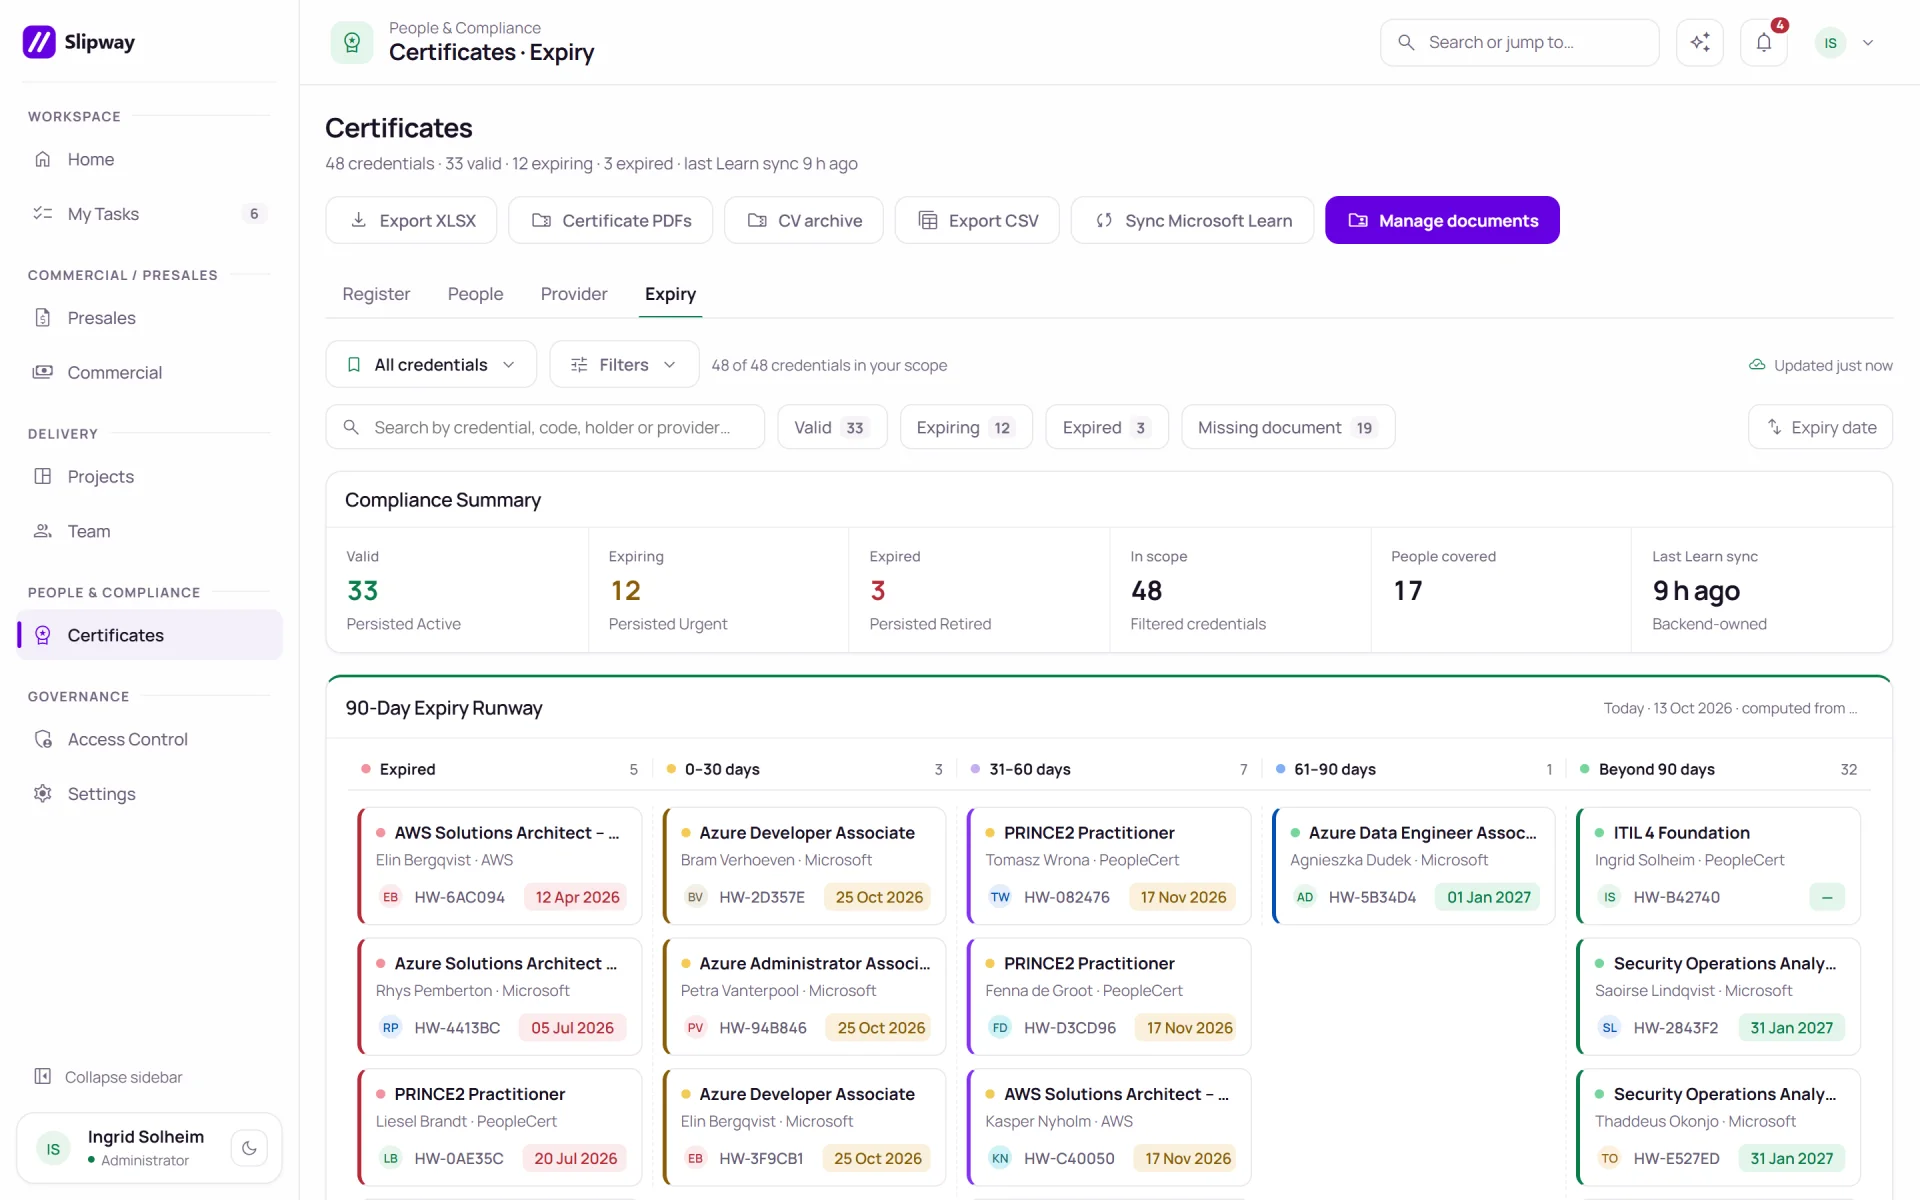Open Commercial section

[x=149, y=373]
